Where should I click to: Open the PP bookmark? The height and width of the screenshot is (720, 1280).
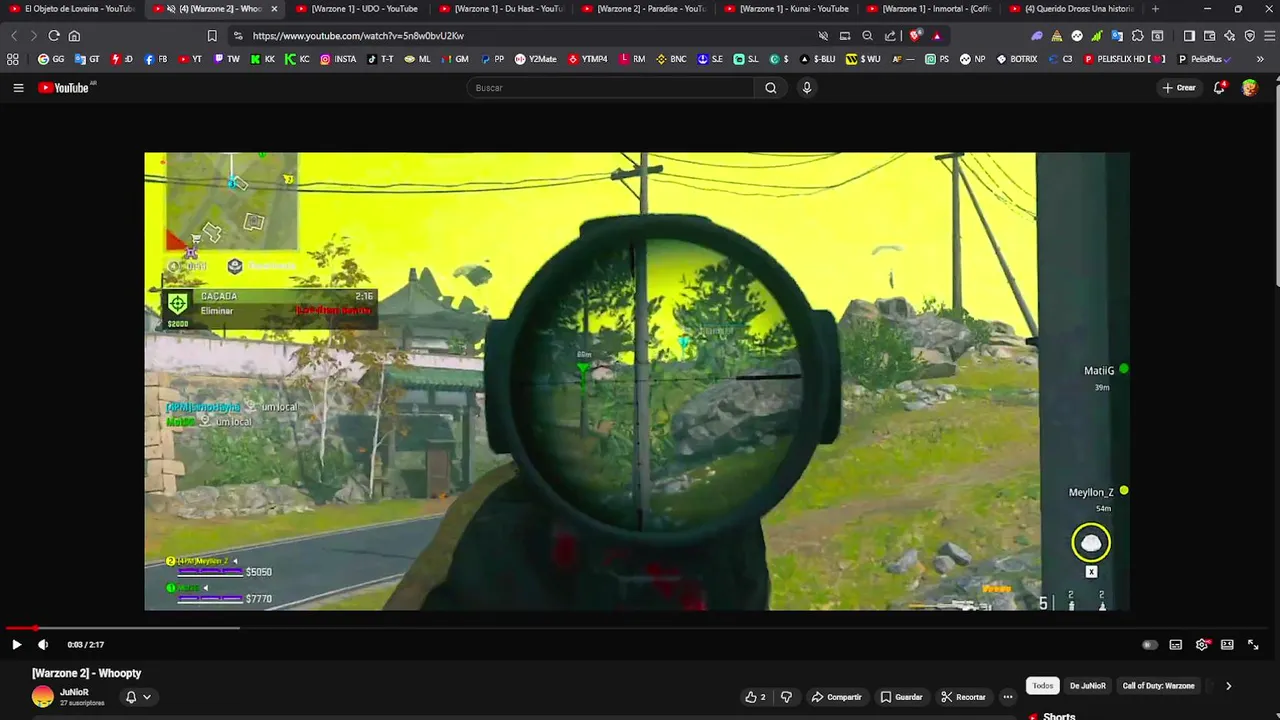(492, 59)
